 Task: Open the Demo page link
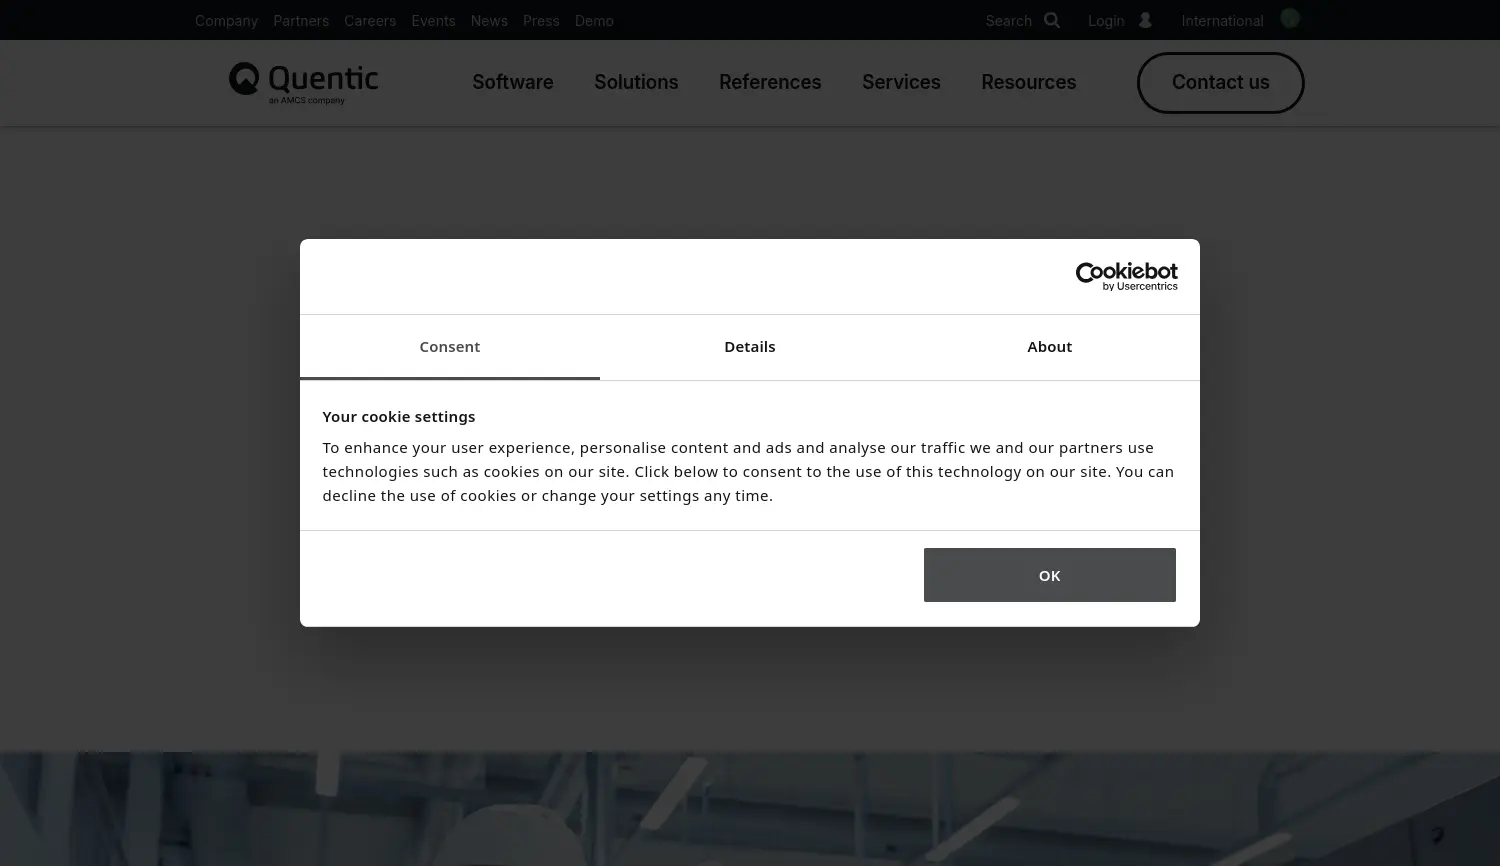point(594,20)
